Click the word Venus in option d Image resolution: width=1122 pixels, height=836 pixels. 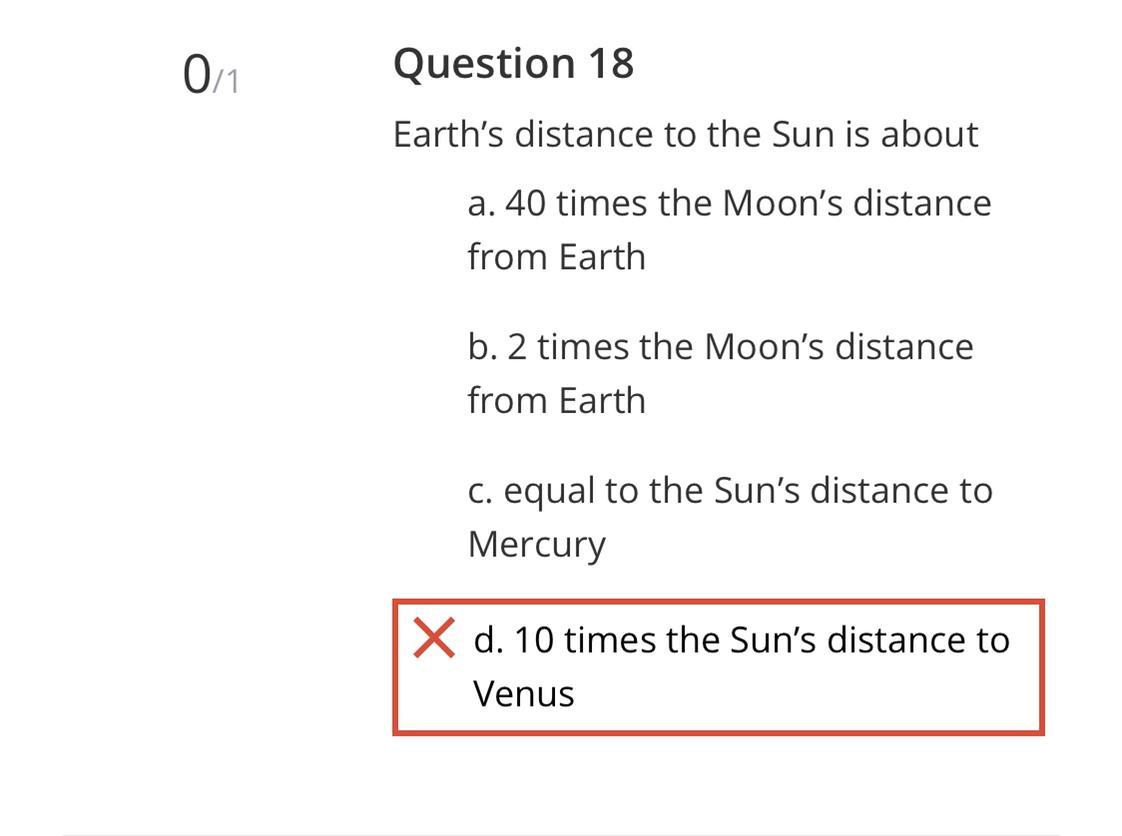524,694
